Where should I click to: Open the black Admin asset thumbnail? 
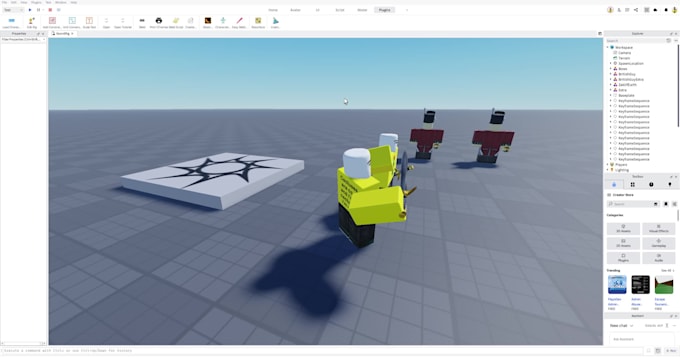pyautogui.click(x=641, y=285)
